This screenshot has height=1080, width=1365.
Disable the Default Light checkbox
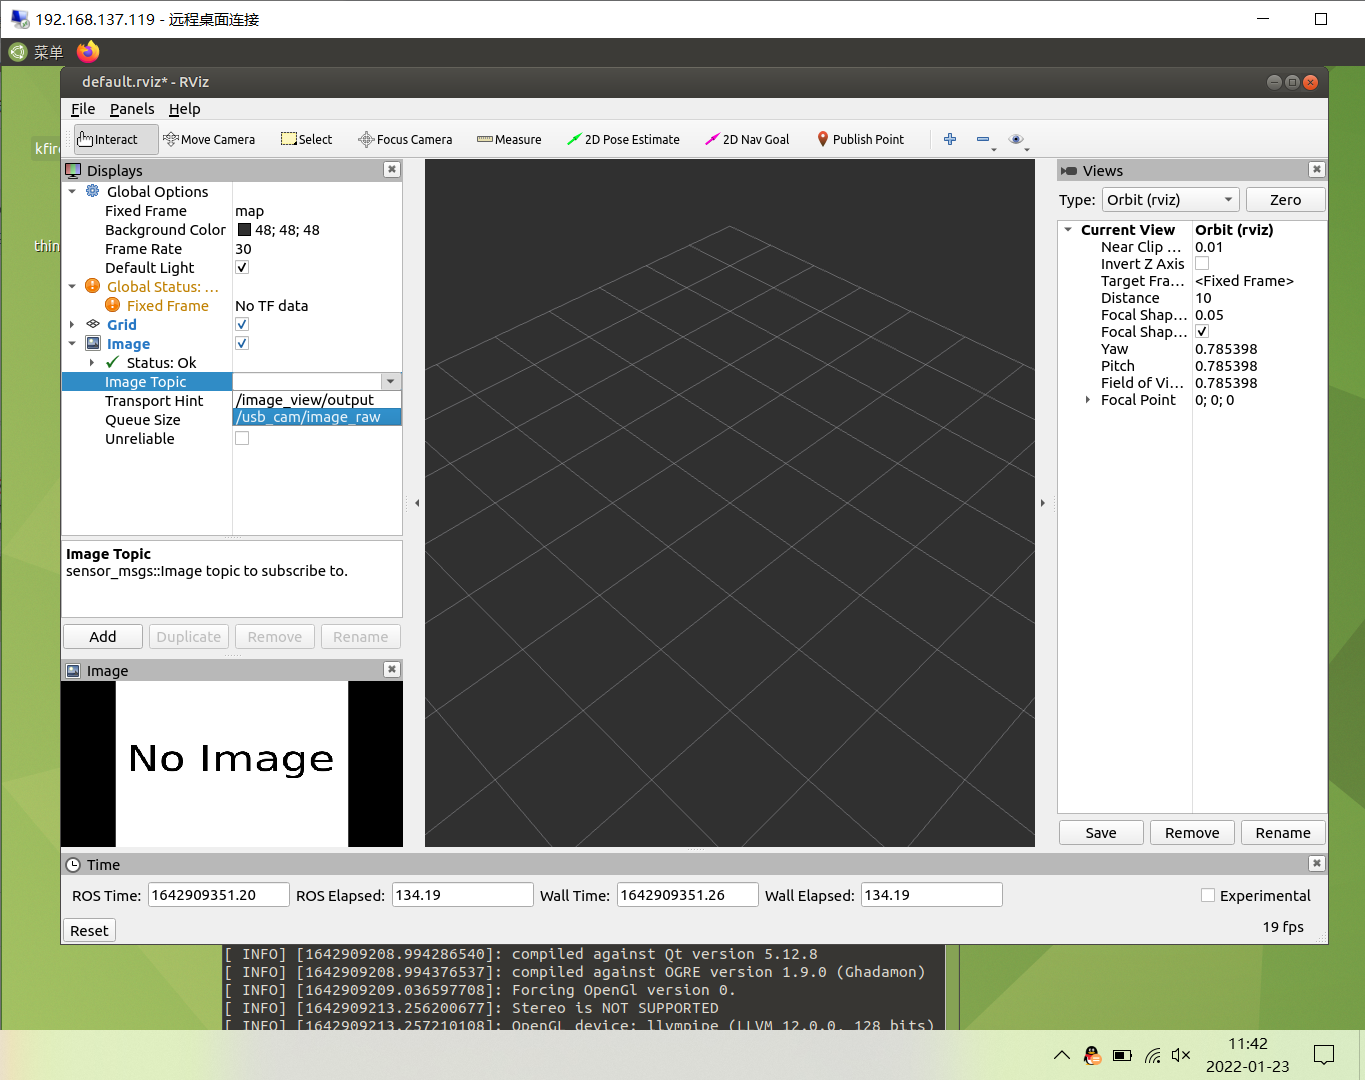(241, 267)
